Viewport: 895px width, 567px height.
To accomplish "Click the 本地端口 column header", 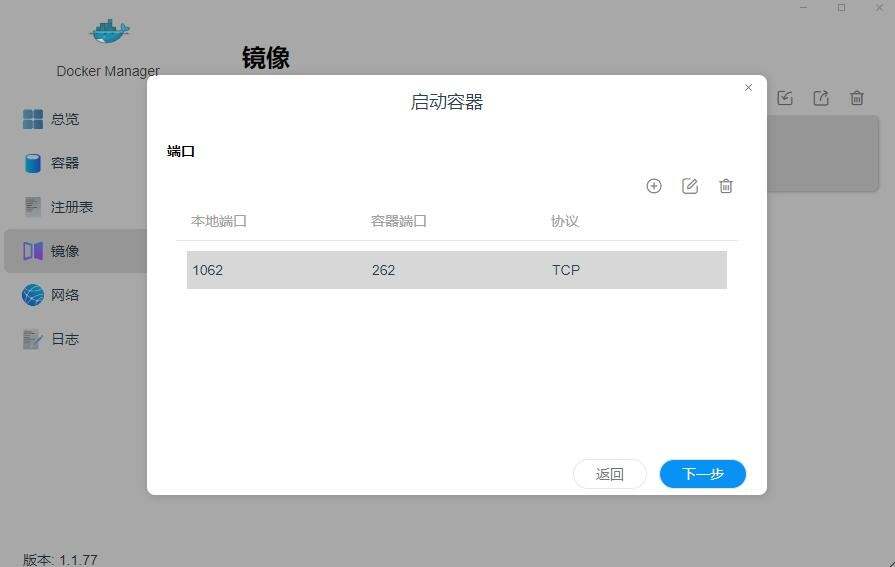I will (219, 221).
